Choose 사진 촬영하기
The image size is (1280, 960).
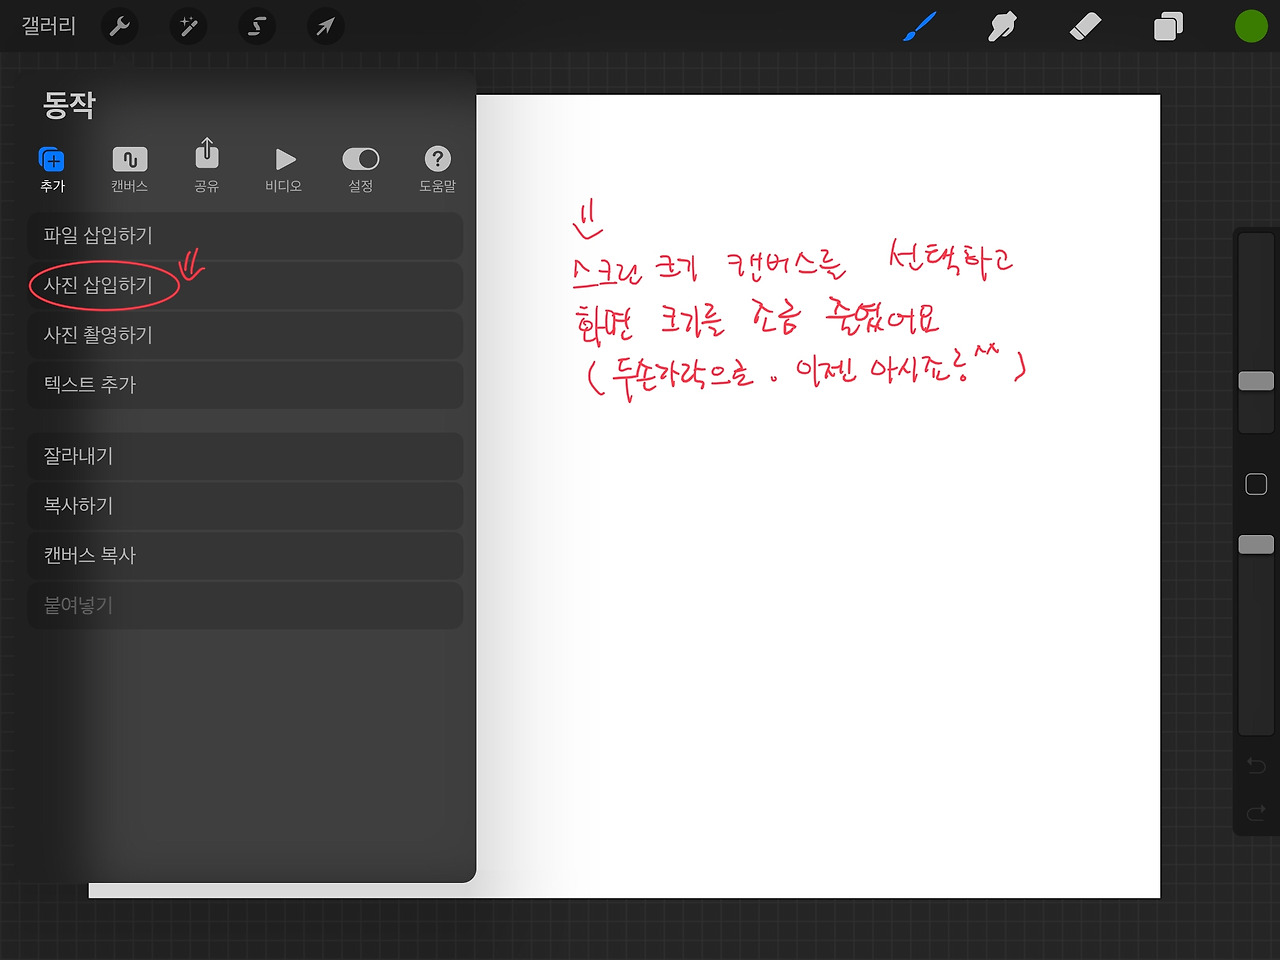245,336
